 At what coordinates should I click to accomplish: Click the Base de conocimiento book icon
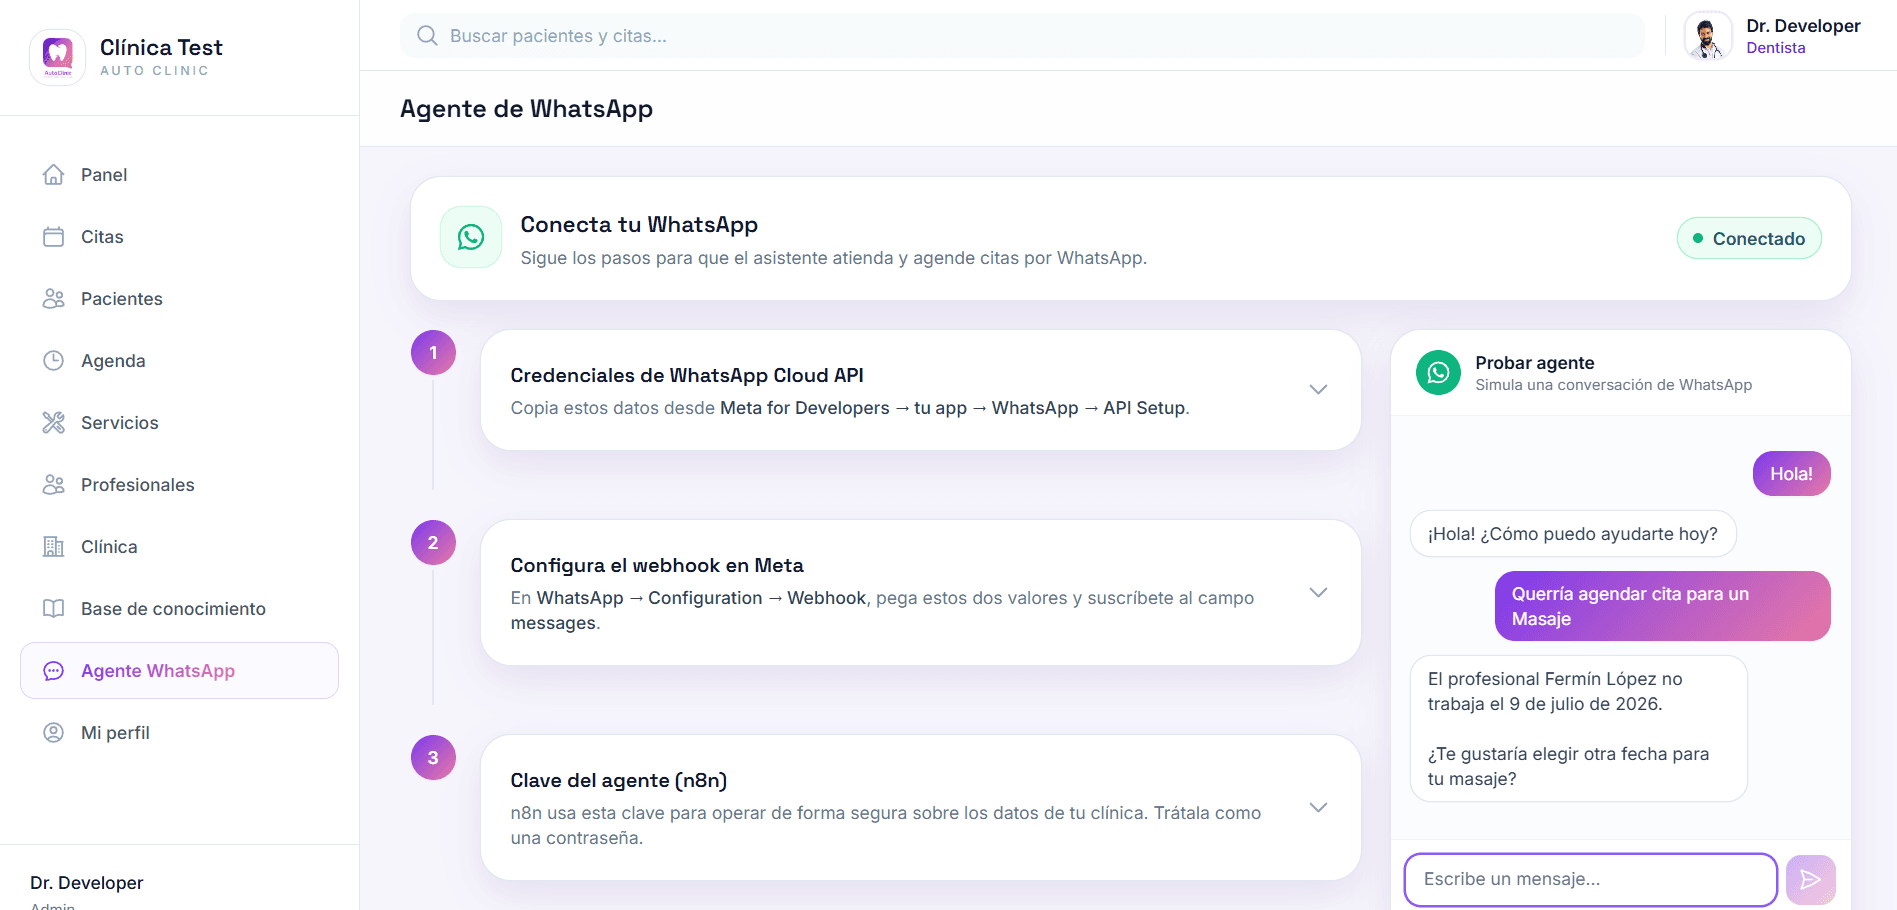point(54,609)
